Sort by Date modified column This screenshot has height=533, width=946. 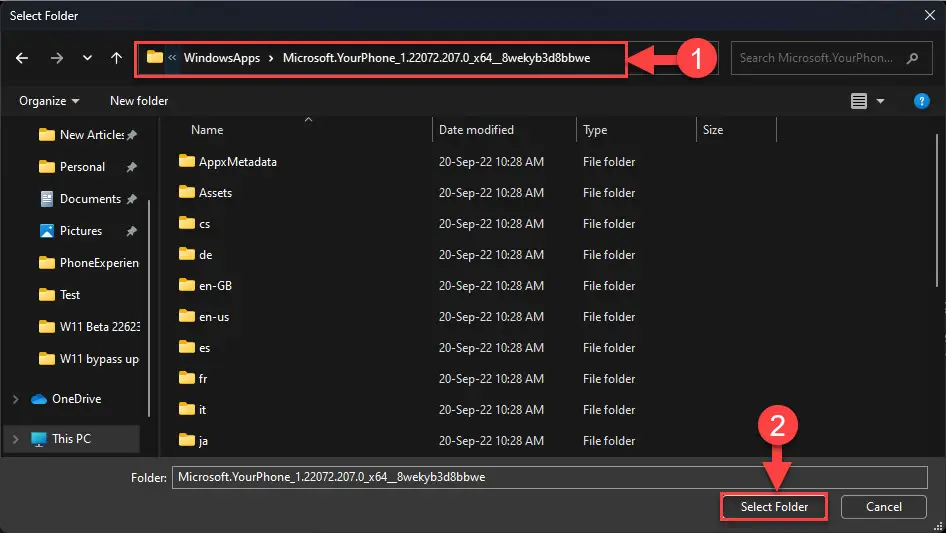click(476, 130)
